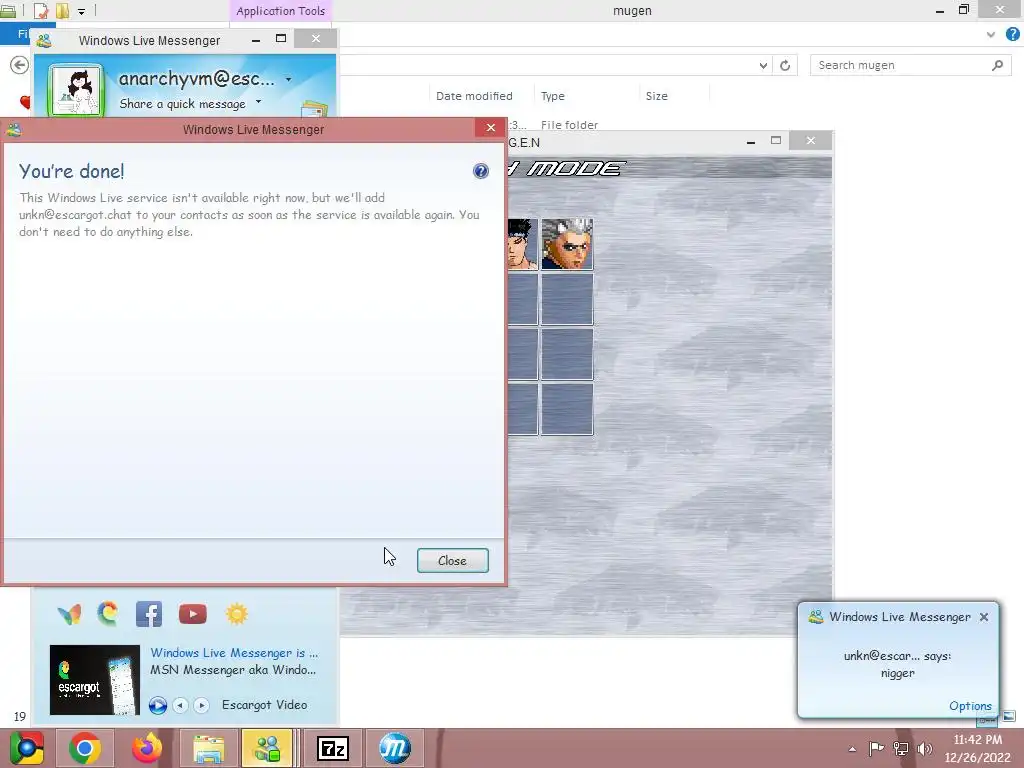Open the Facebook icon in Messenger
Image resolution: width=1024 pixels, height=768 pixels.
[149, 614]
